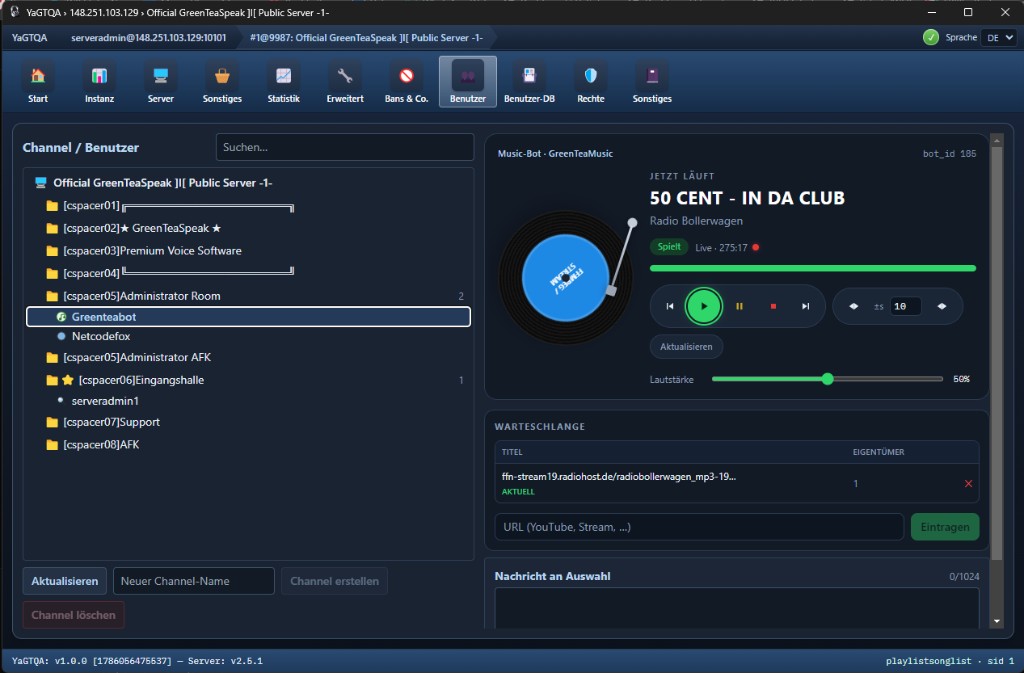Click the server monitor icon in tree
Image resolution: width=1024 pixels, height=673 pixels.
(40, 183)
